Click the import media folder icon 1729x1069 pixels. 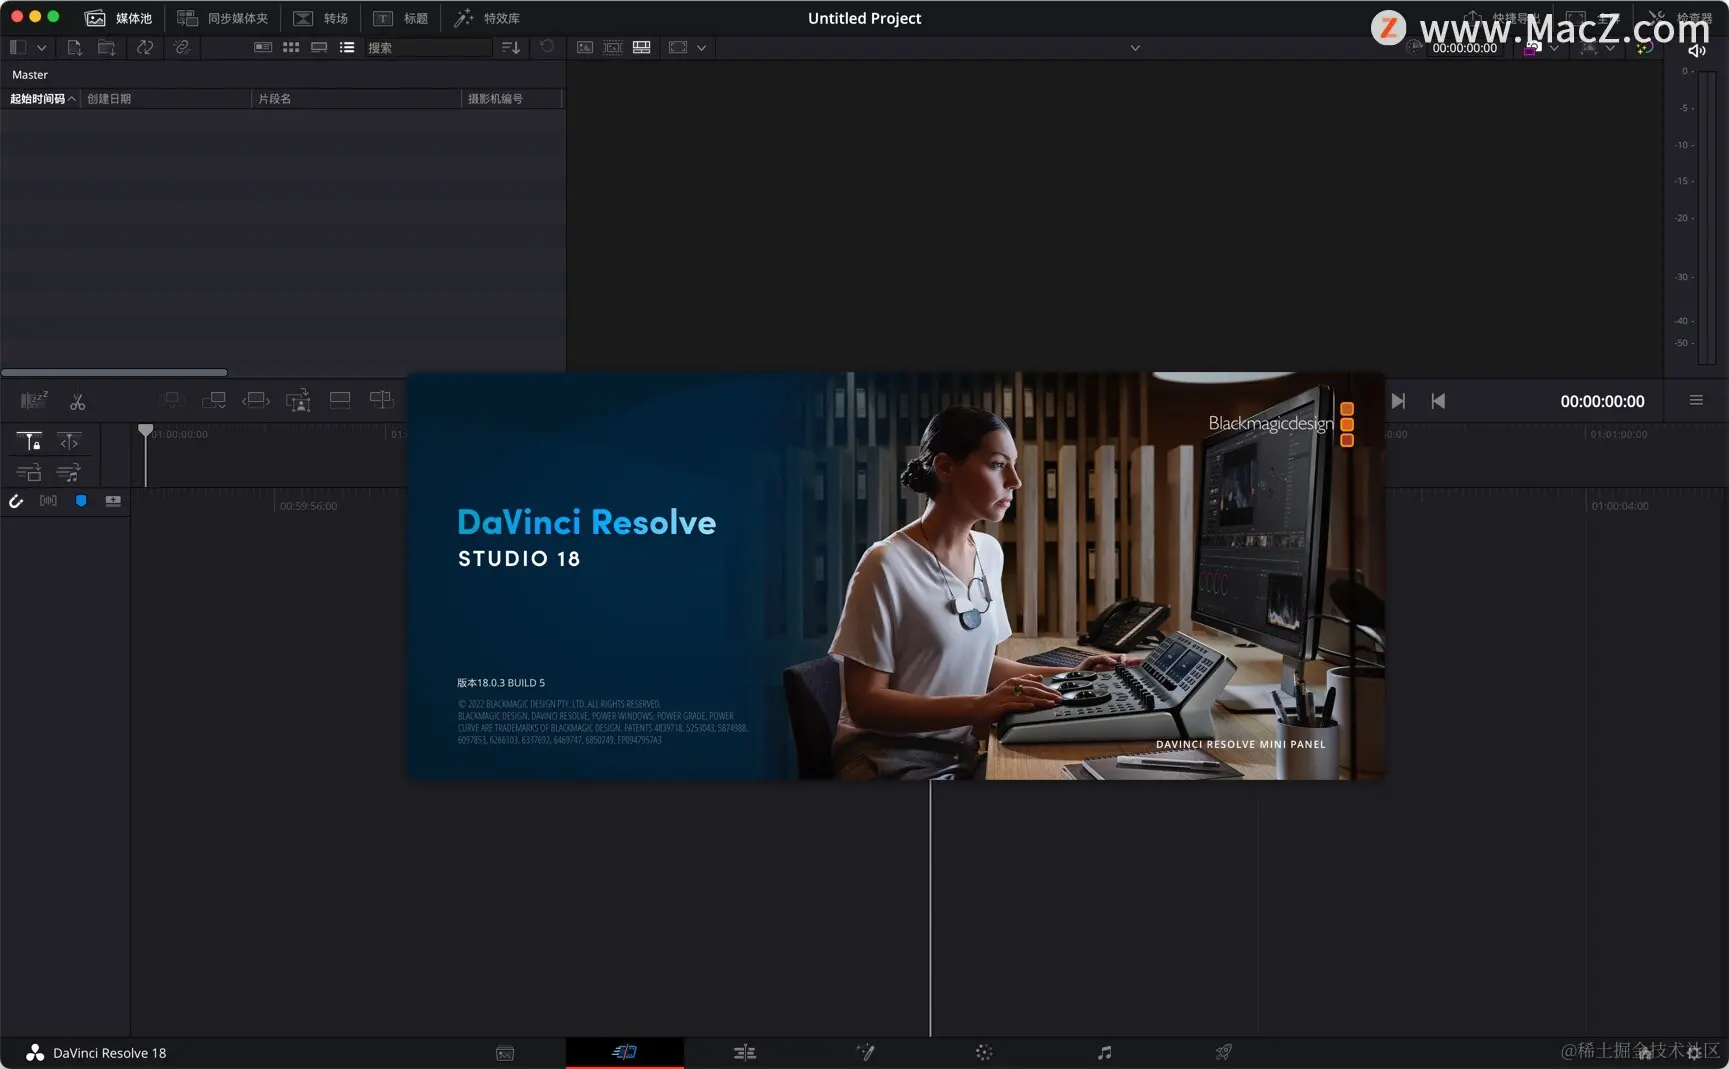tap(106, 47)
